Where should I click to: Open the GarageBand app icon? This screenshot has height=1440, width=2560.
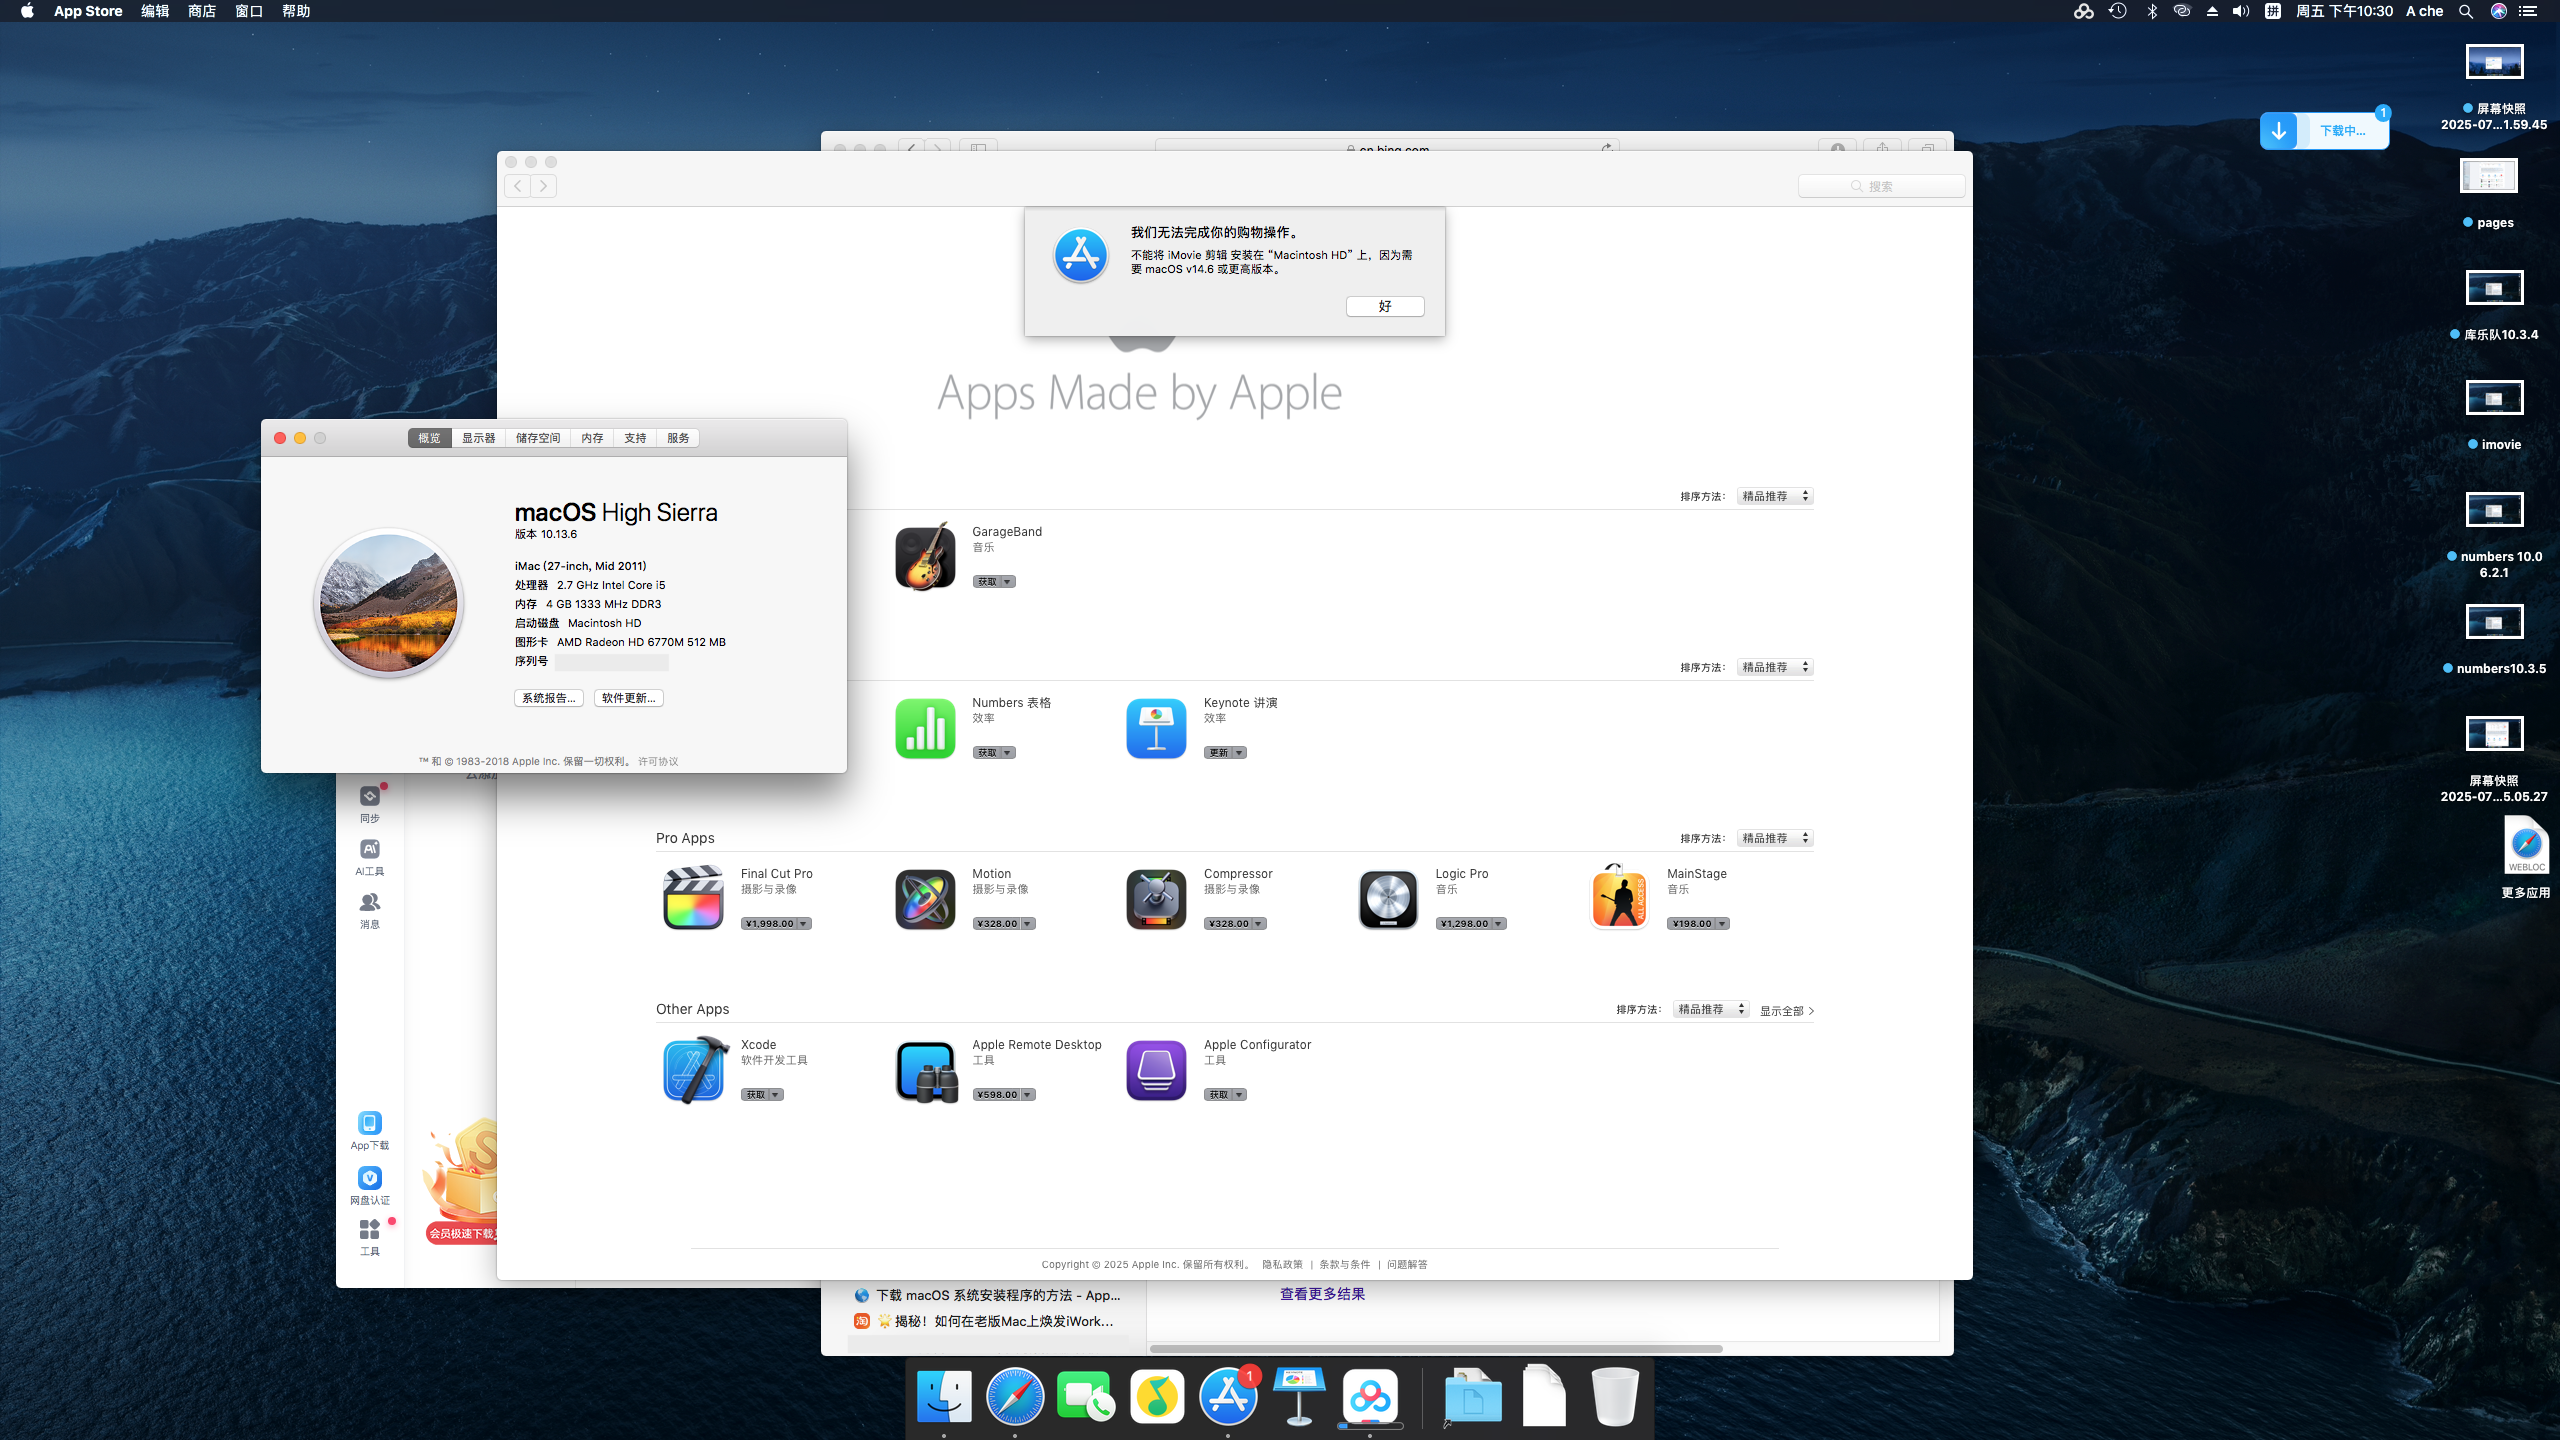(924, 557)
